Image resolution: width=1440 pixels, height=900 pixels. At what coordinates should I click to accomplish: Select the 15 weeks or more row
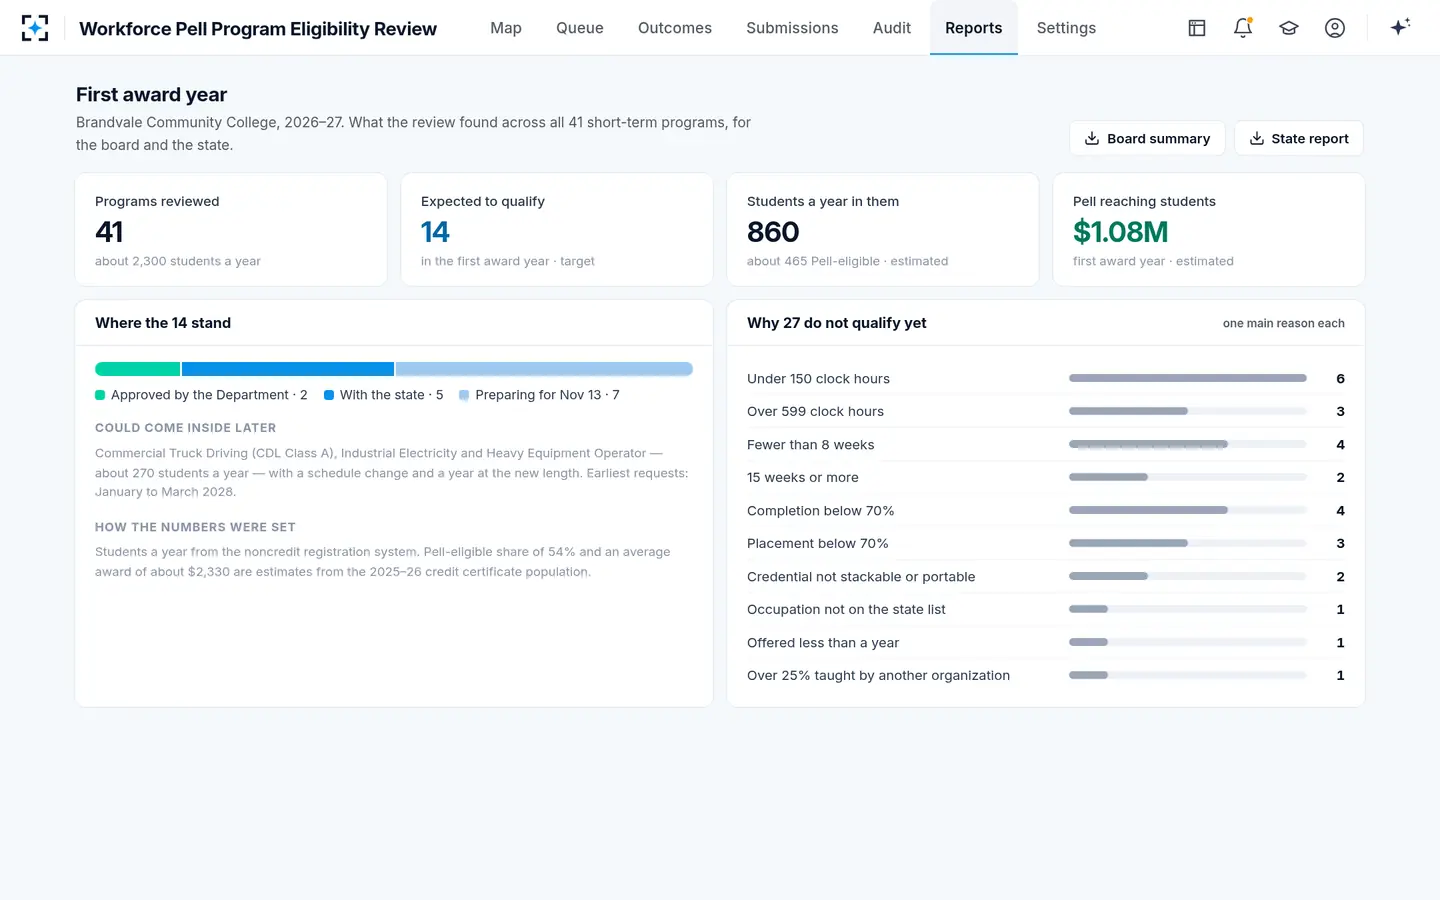pyautogui.click(x=1046, y=477)
